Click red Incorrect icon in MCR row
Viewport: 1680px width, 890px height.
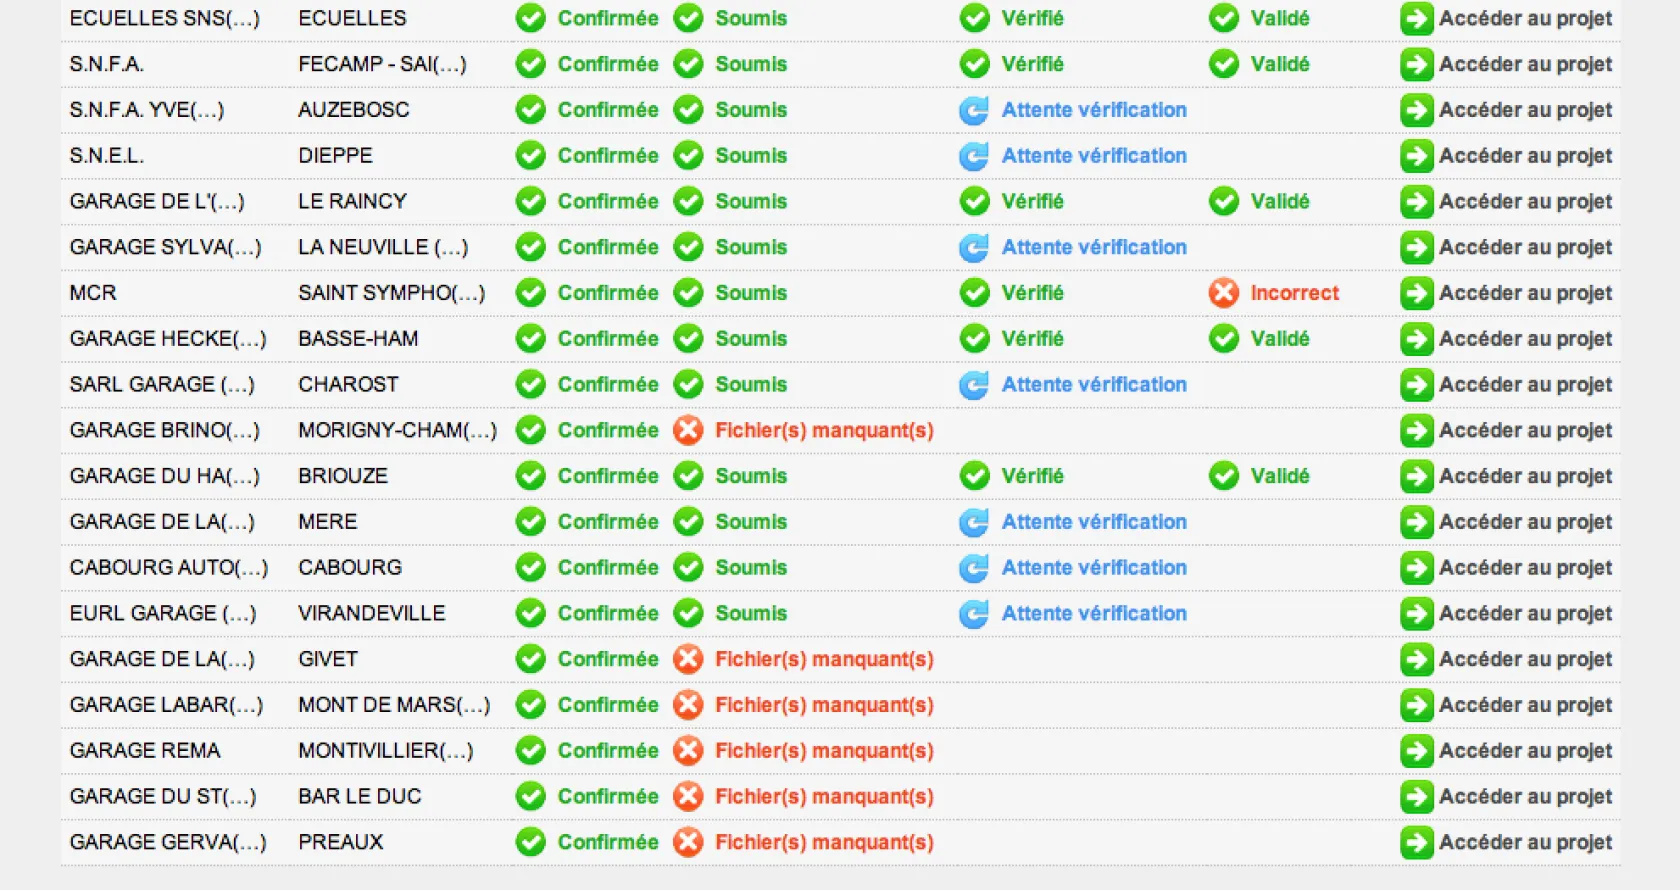[x=1224, y=293]
